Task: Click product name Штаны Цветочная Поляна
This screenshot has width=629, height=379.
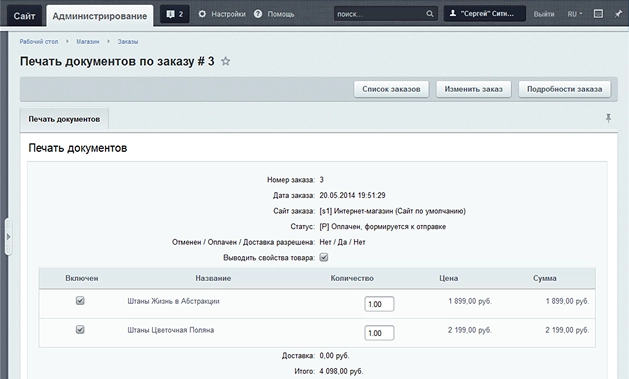Action: point(170,330)
